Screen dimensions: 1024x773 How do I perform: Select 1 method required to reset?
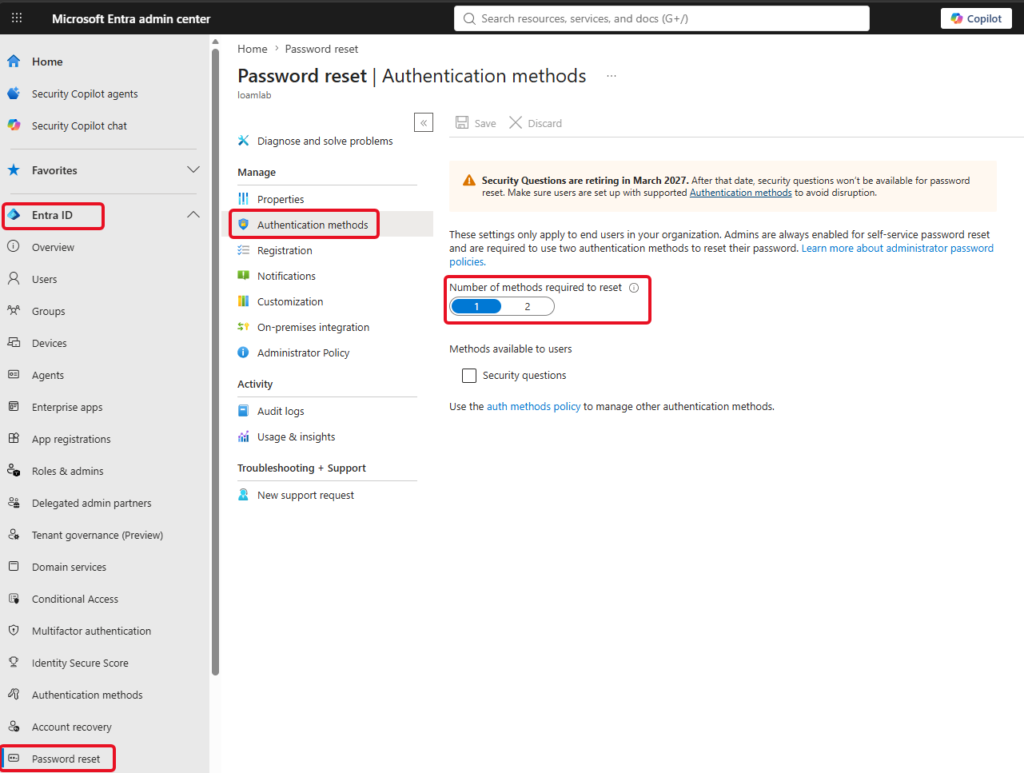[476, 306]
